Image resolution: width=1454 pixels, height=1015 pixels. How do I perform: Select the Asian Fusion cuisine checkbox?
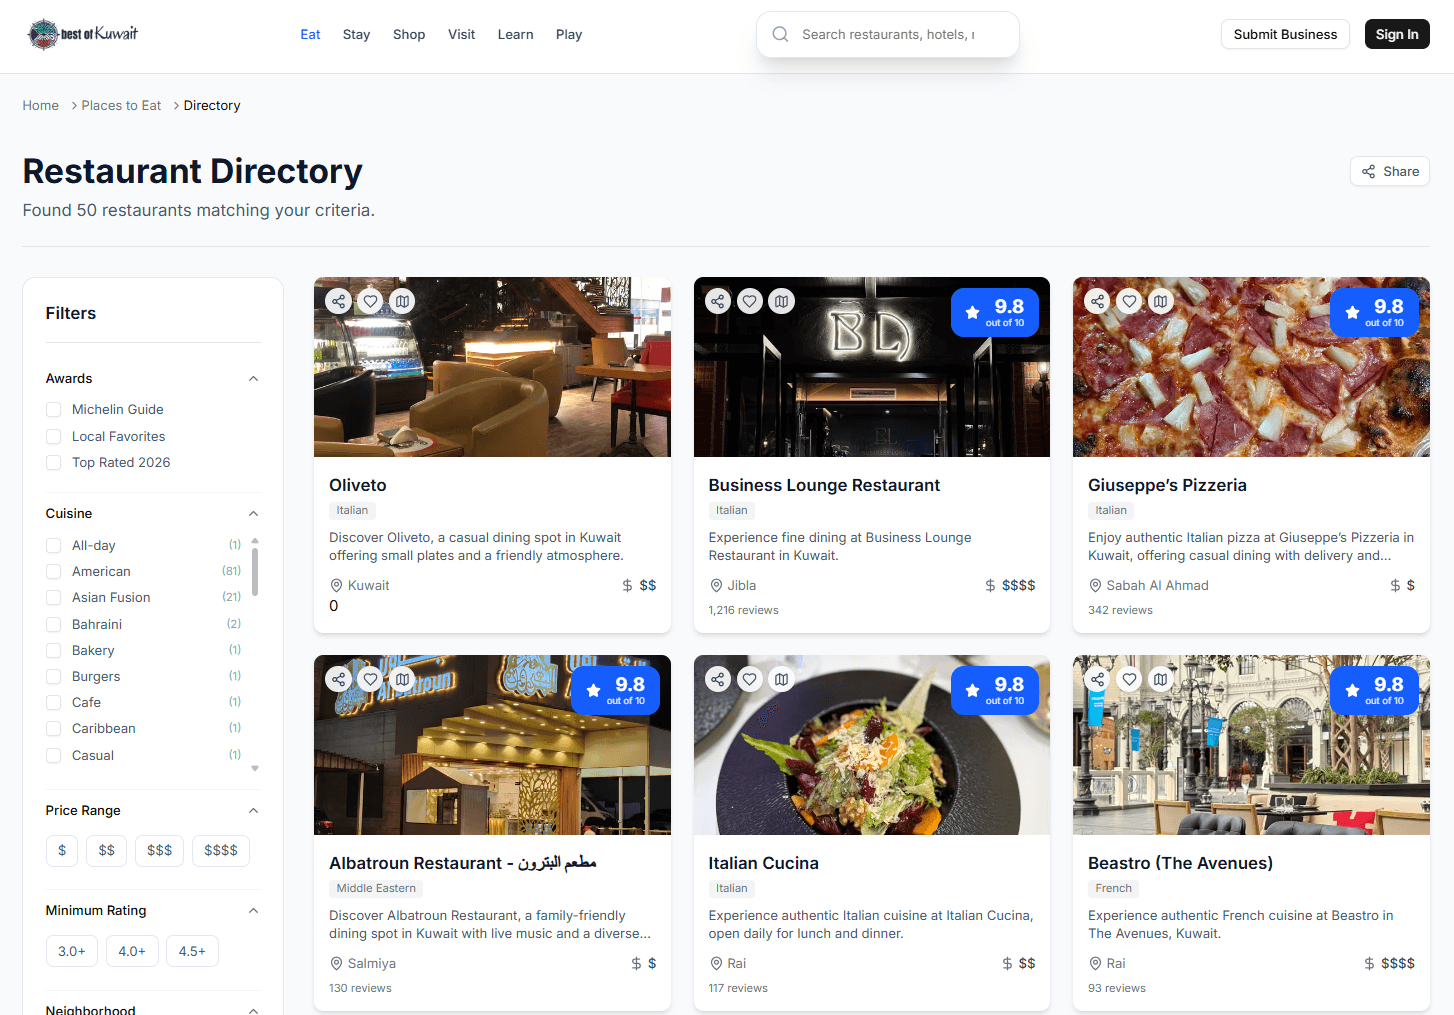point(53,597)
